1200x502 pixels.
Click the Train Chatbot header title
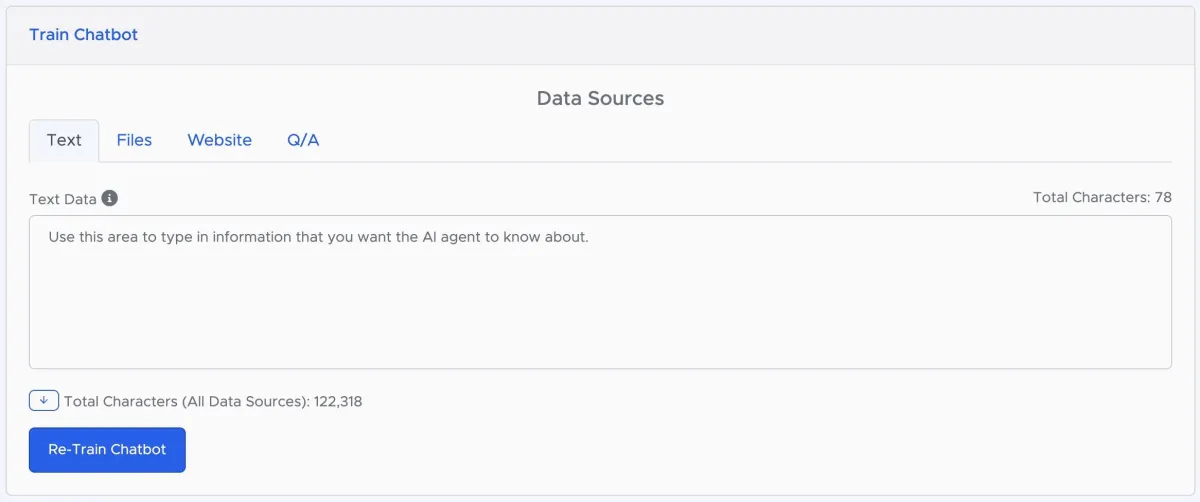tap(83, 35)
